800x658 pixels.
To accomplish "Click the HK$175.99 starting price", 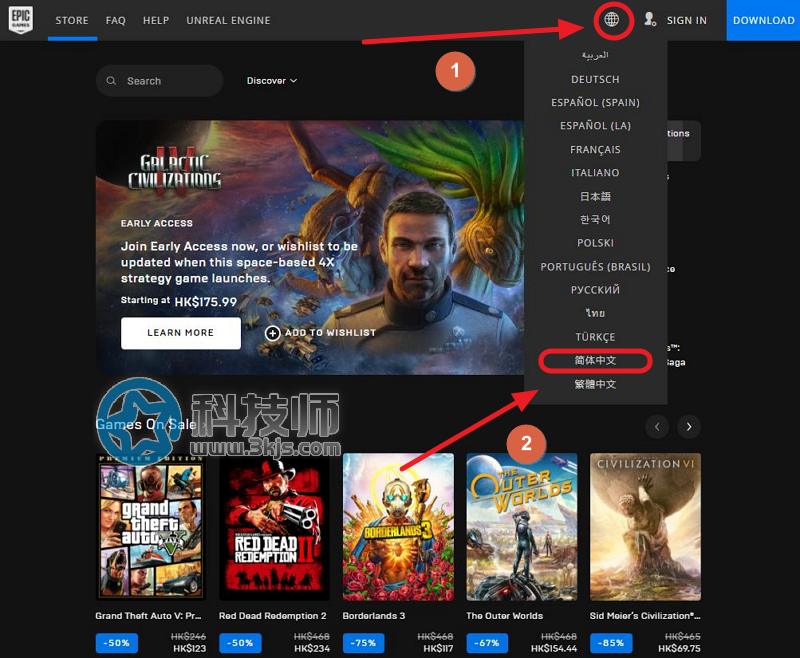I will [206, 302].
